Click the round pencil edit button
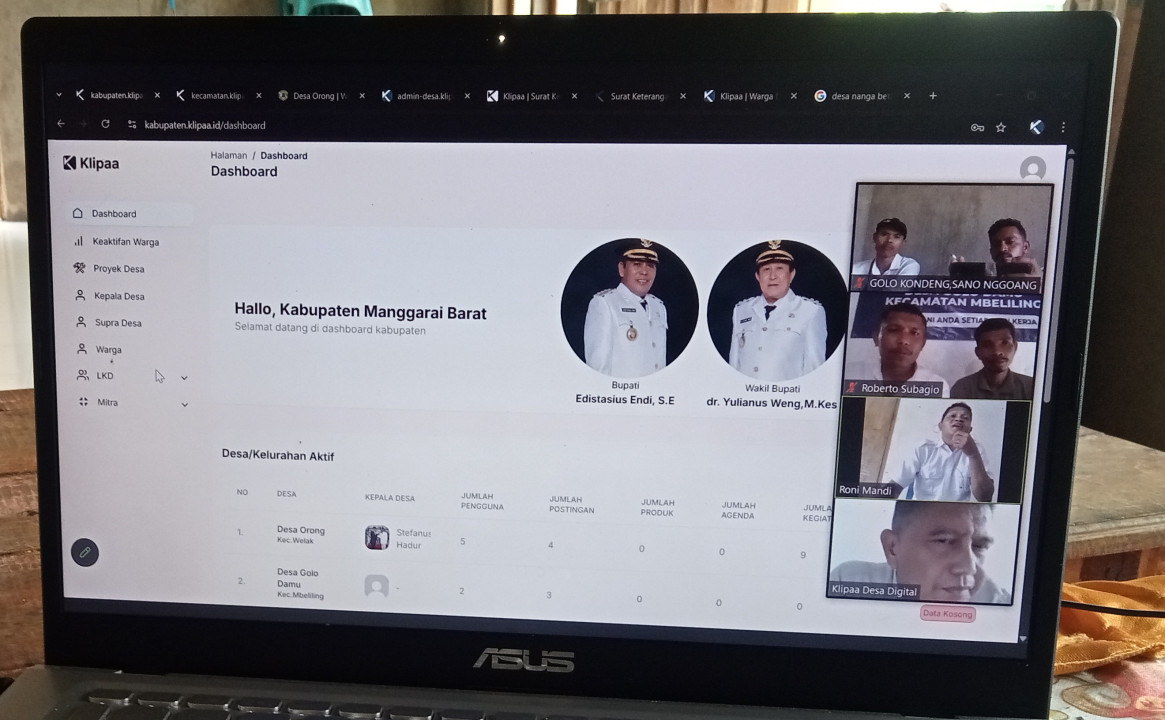Screen dimensions: 1165x720 85,552
